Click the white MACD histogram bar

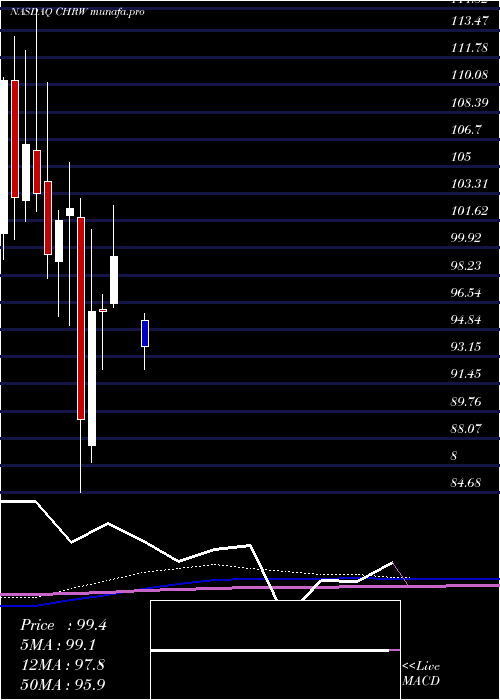click(270, 650)
